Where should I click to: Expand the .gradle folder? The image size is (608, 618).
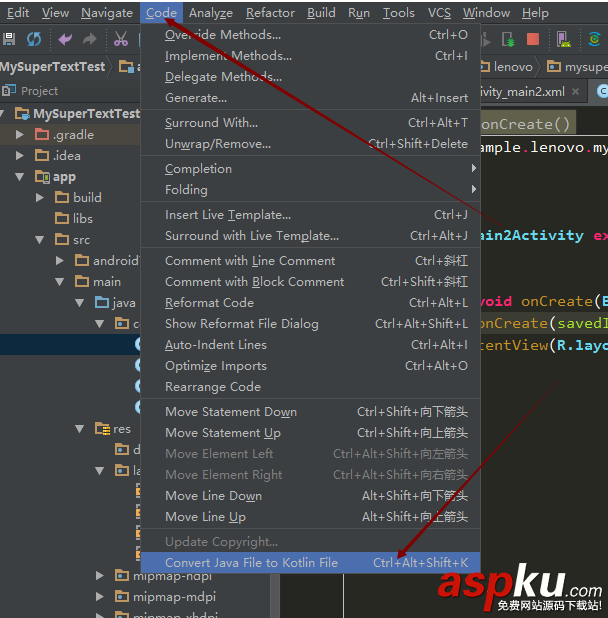19,135
